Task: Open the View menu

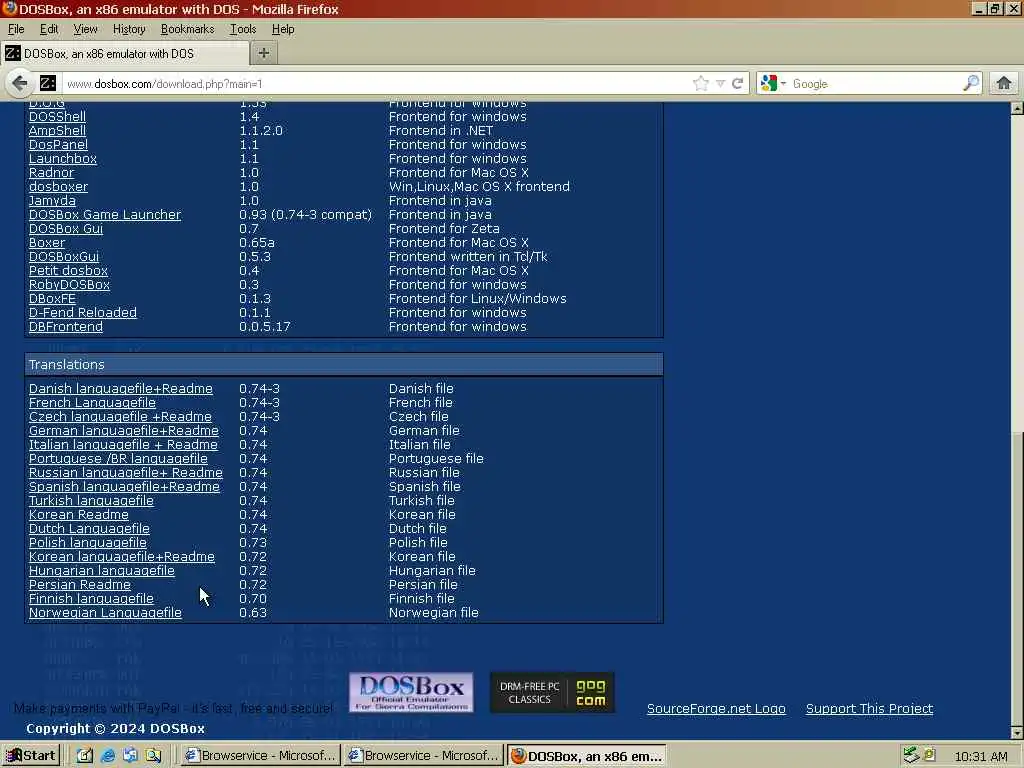Action: coord(85,29)
